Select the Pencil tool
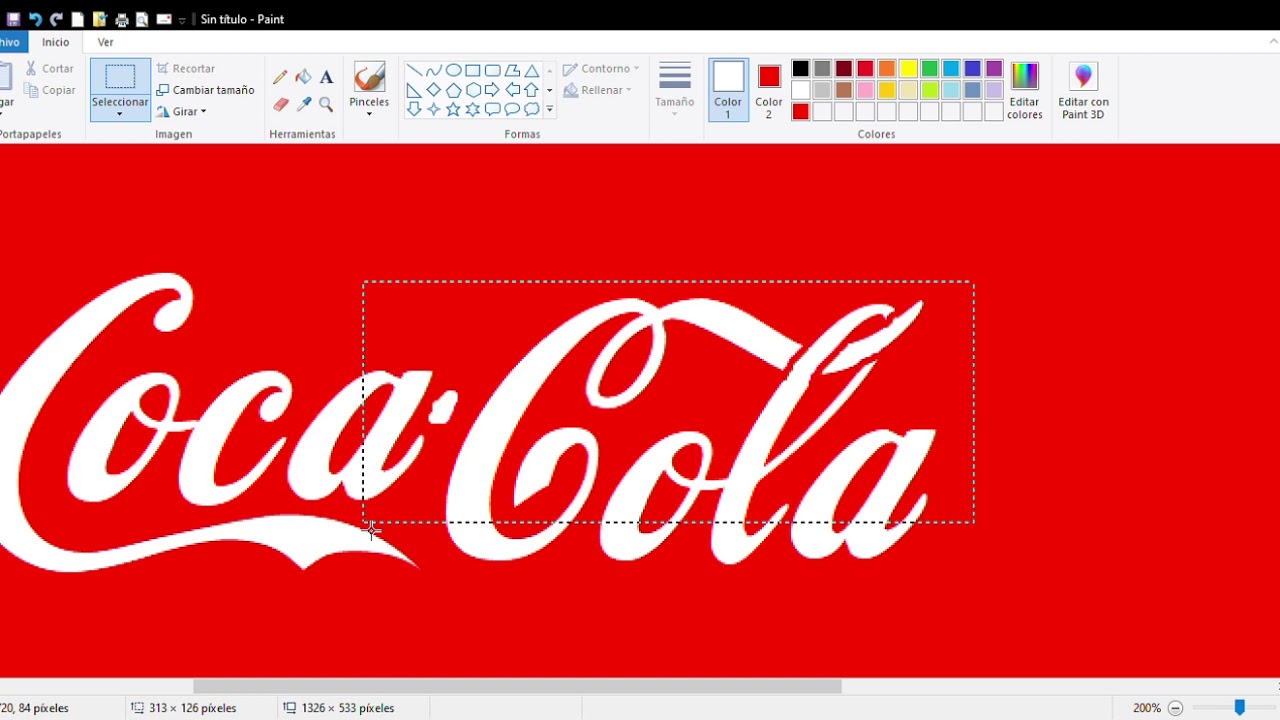 click(x=280, y=77)
